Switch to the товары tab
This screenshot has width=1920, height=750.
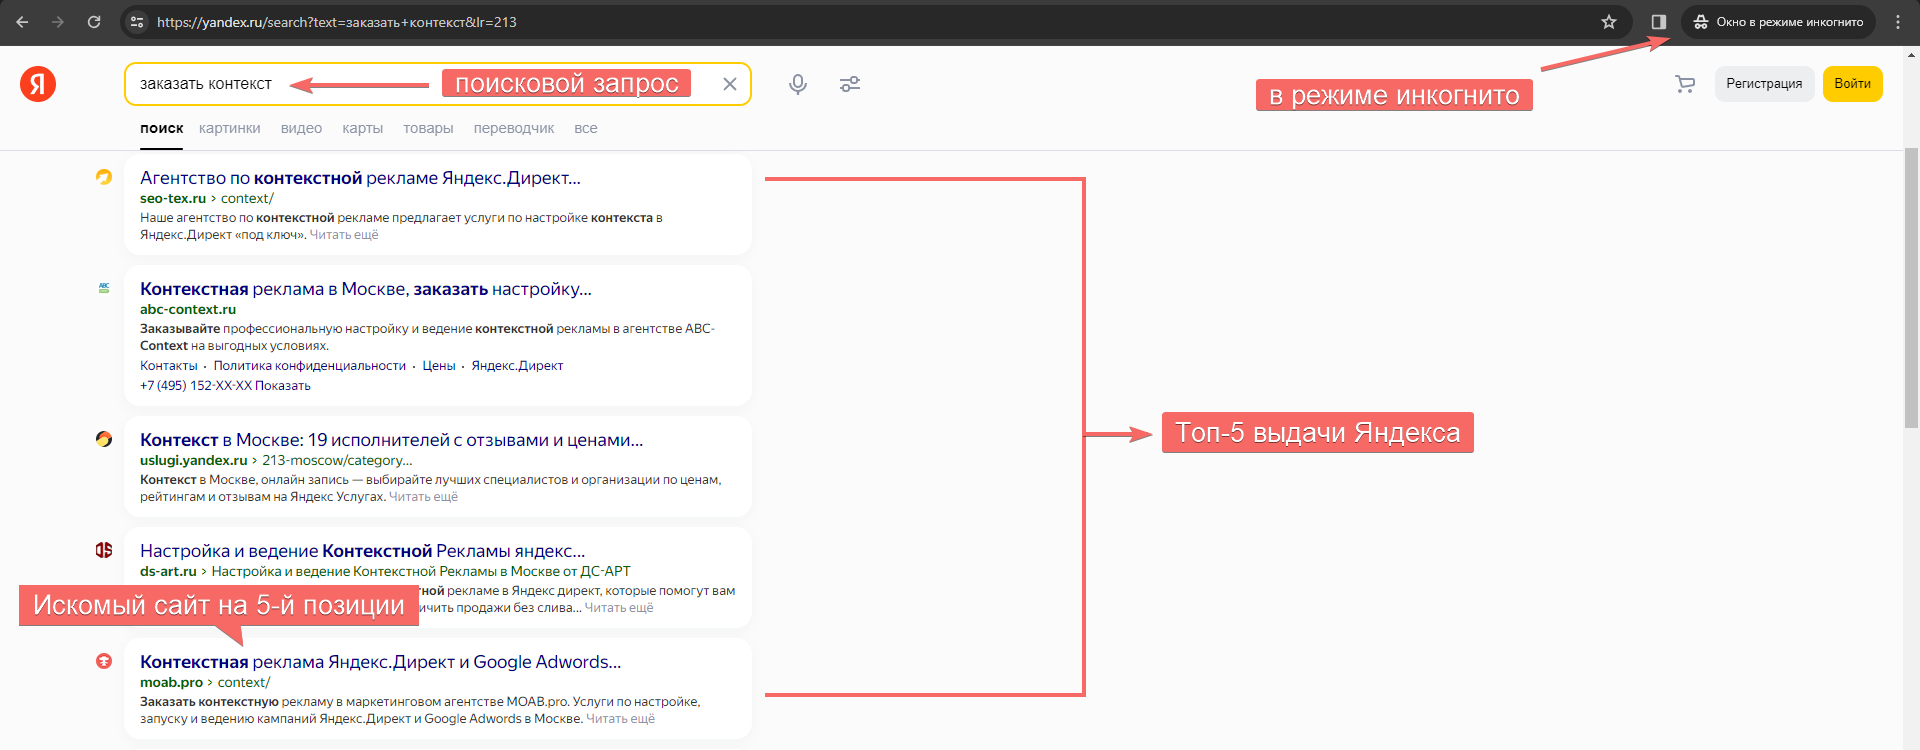428,128
